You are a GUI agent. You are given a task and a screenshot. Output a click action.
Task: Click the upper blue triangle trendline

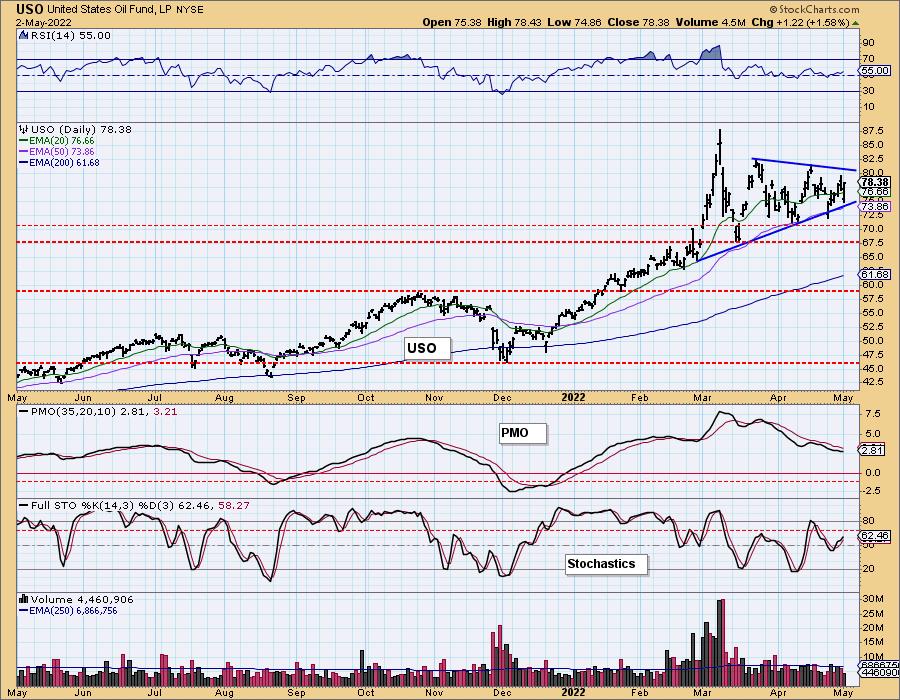pos(804,165)
